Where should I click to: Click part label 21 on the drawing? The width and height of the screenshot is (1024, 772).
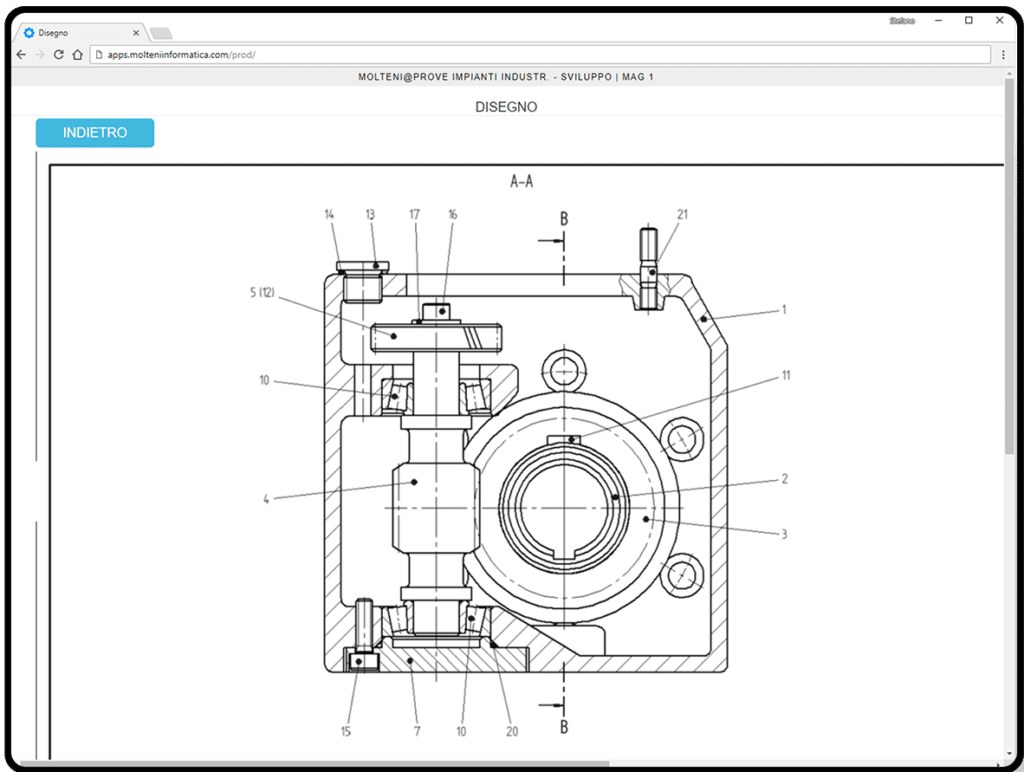point(682,214)
